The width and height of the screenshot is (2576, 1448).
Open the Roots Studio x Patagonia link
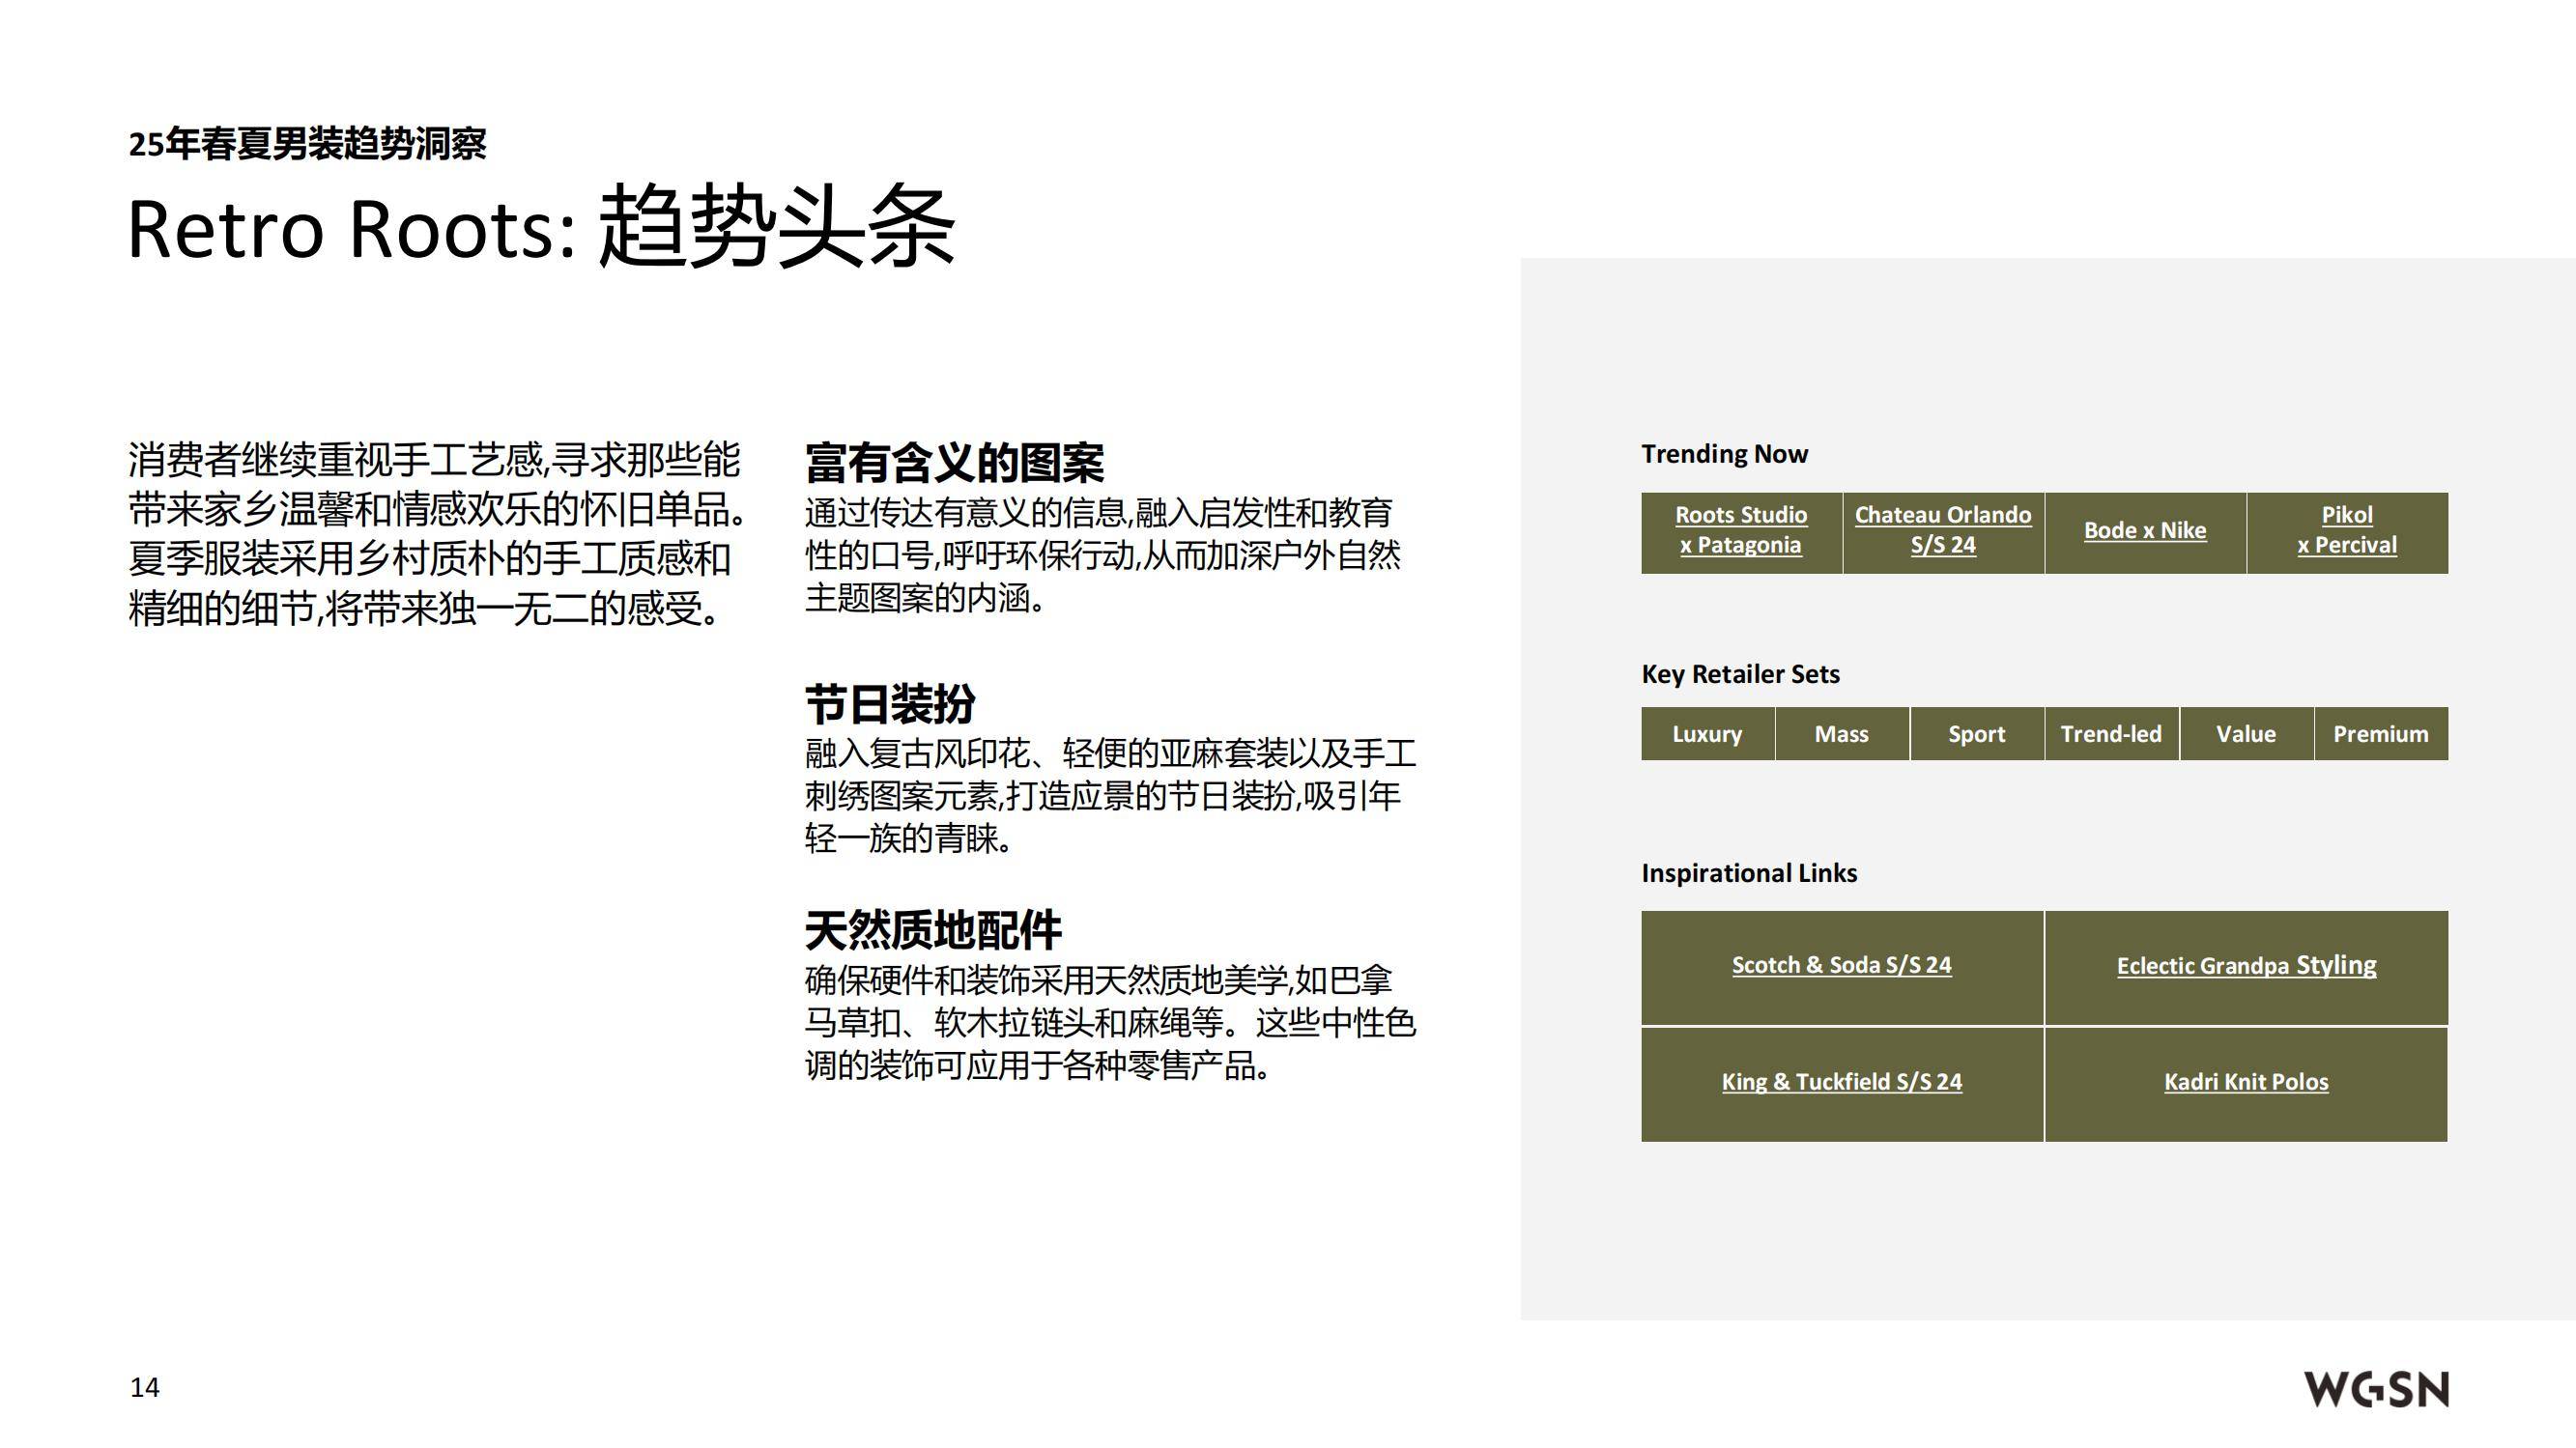tap(1741, 530)
